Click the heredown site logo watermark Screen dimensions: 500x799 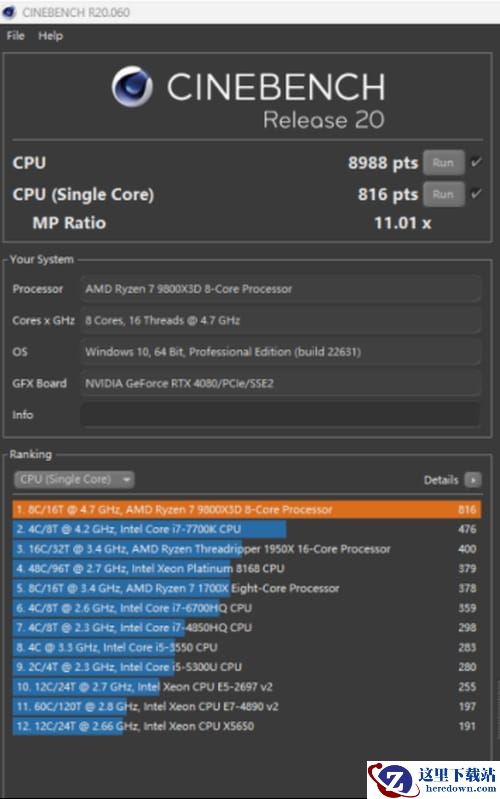click(x=433, y=780)
